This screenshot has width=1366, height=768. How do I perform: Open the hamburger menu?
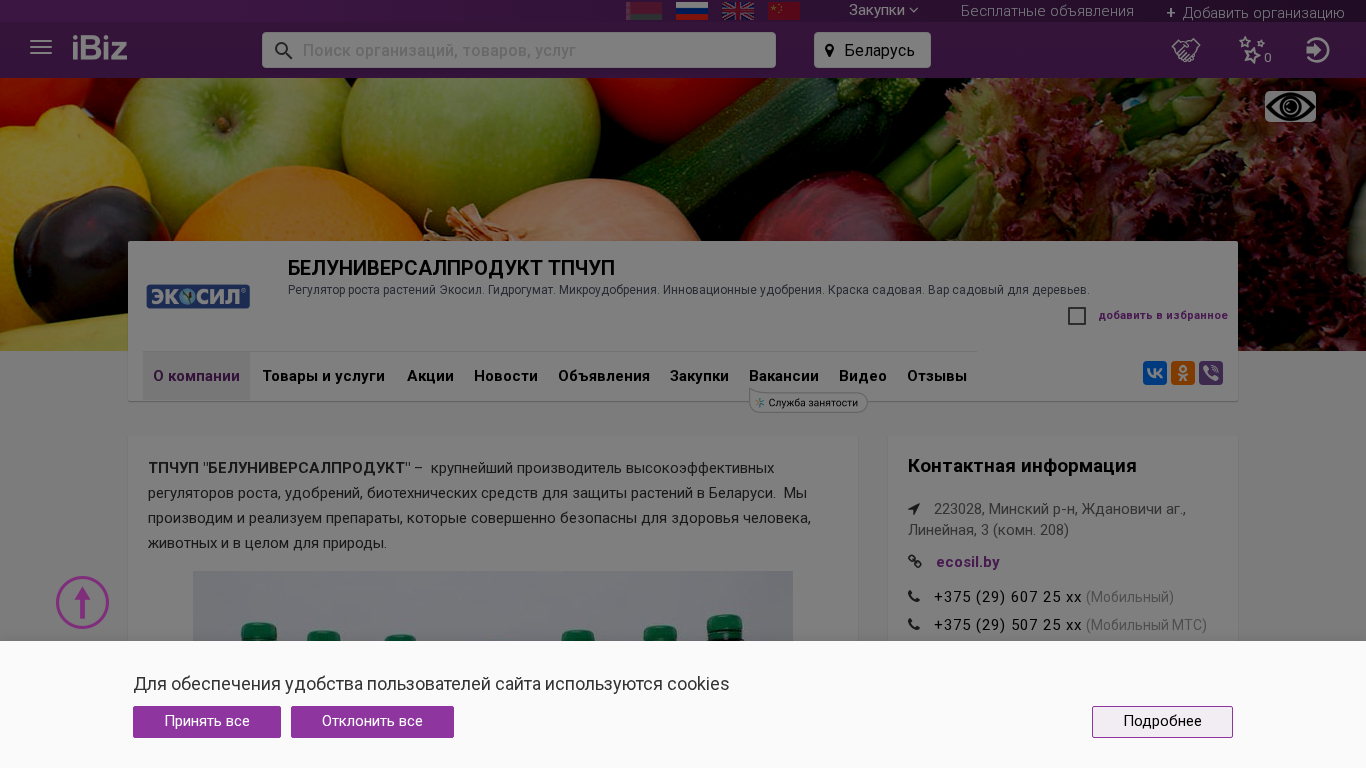41,47
